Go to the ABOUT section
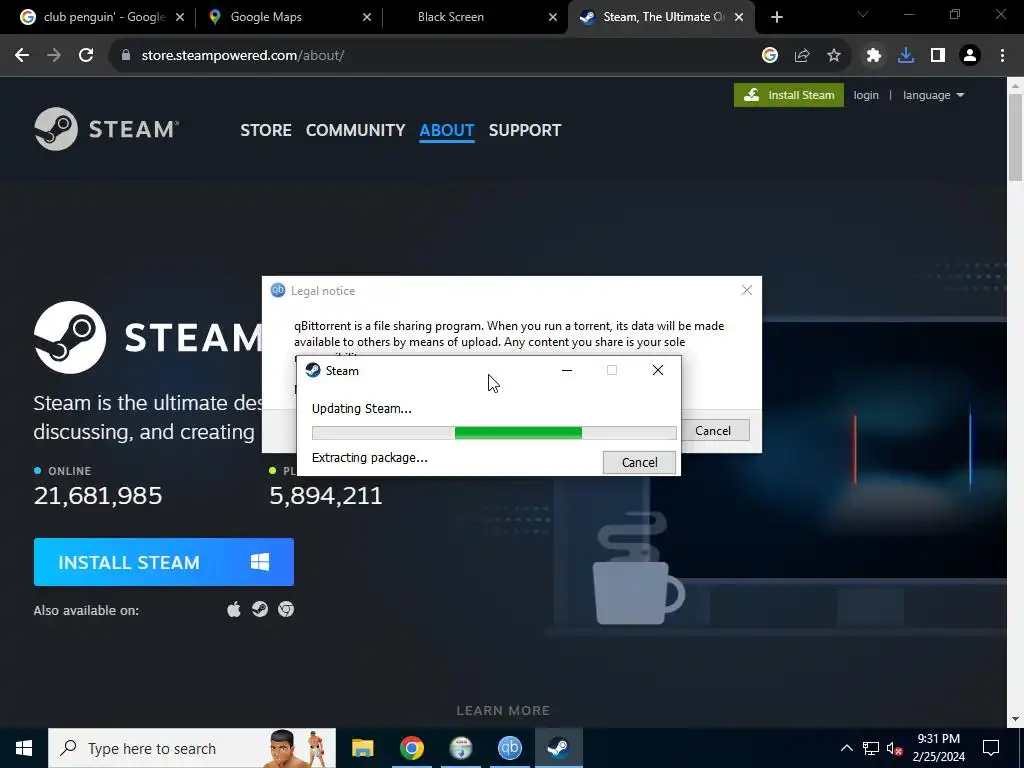 click(447, 130)
